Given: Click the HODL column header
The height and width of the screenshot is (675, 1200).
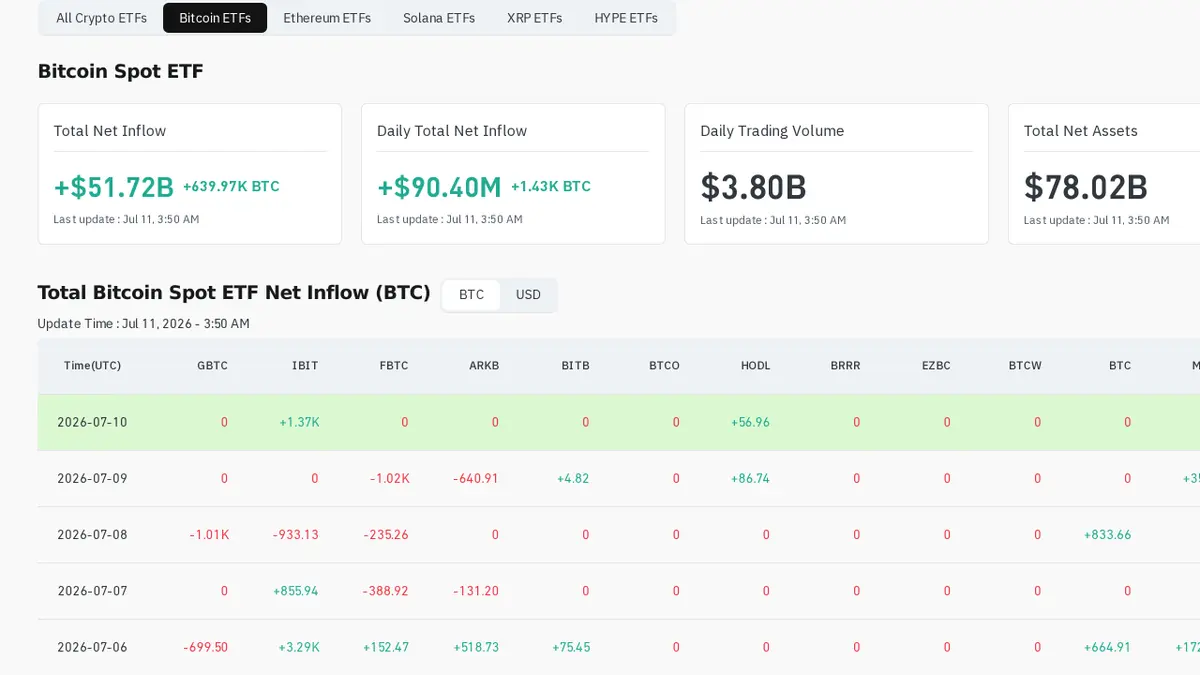Looking at the screenshot, I should point(756,366).
